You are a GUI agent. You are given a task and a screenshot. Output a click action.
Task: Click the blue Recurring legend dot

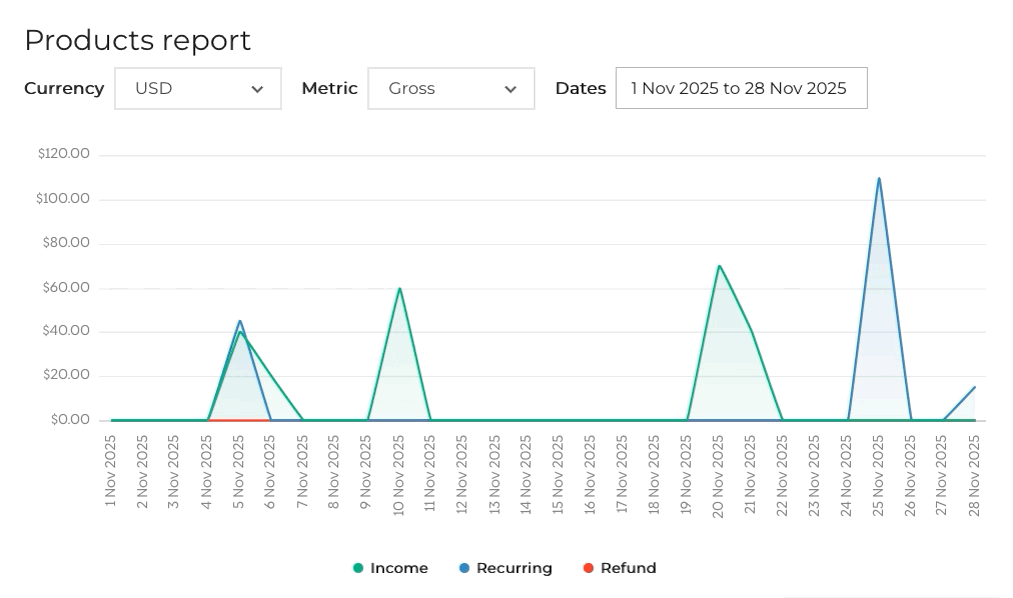click(464, 568)
